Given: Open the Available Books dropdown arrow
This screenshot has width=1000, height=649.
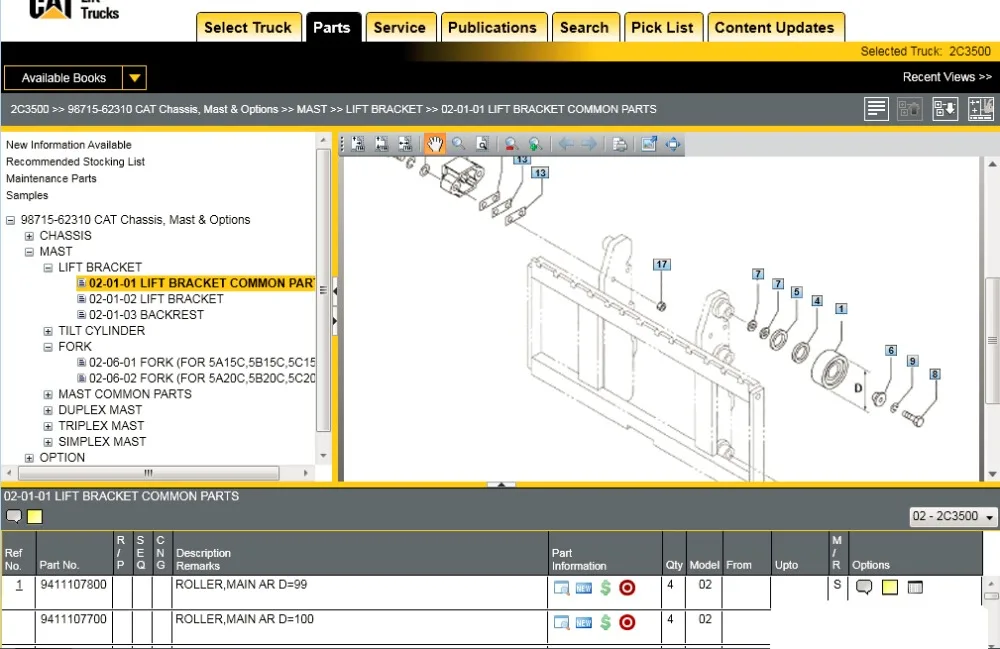Looking at the screenshot, I should pos(135,78).
